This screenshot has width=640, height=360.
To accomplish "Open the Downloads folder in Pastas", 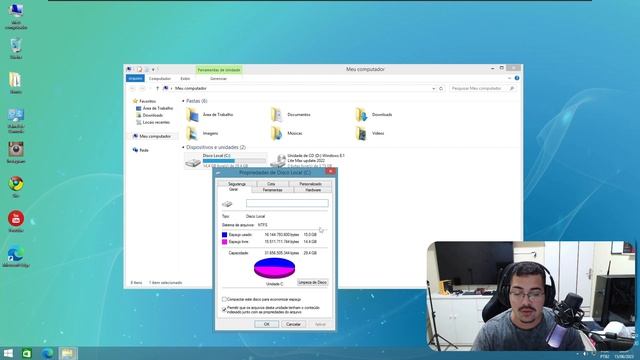I will (375, 115).
